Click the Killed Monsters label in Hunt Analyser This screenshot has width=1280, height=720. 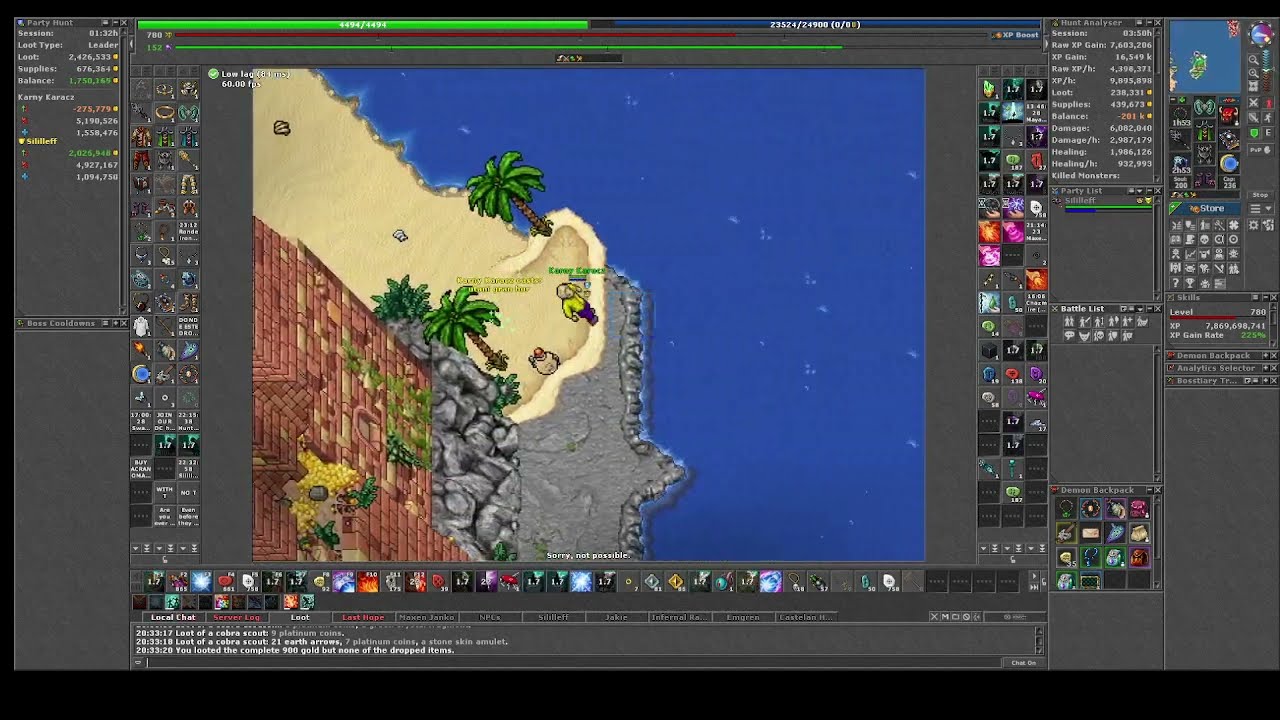point(1086,176)
